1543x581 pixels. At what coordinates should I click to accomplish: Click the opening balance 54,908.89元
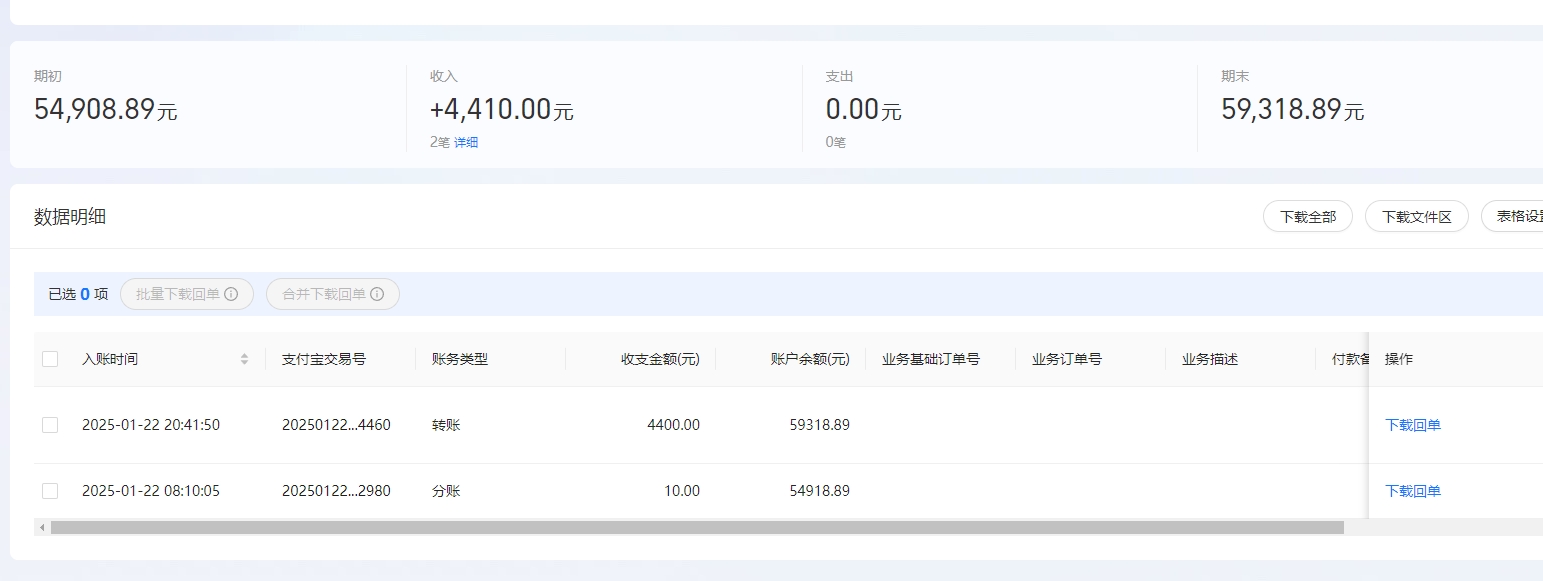pos(106,109)
